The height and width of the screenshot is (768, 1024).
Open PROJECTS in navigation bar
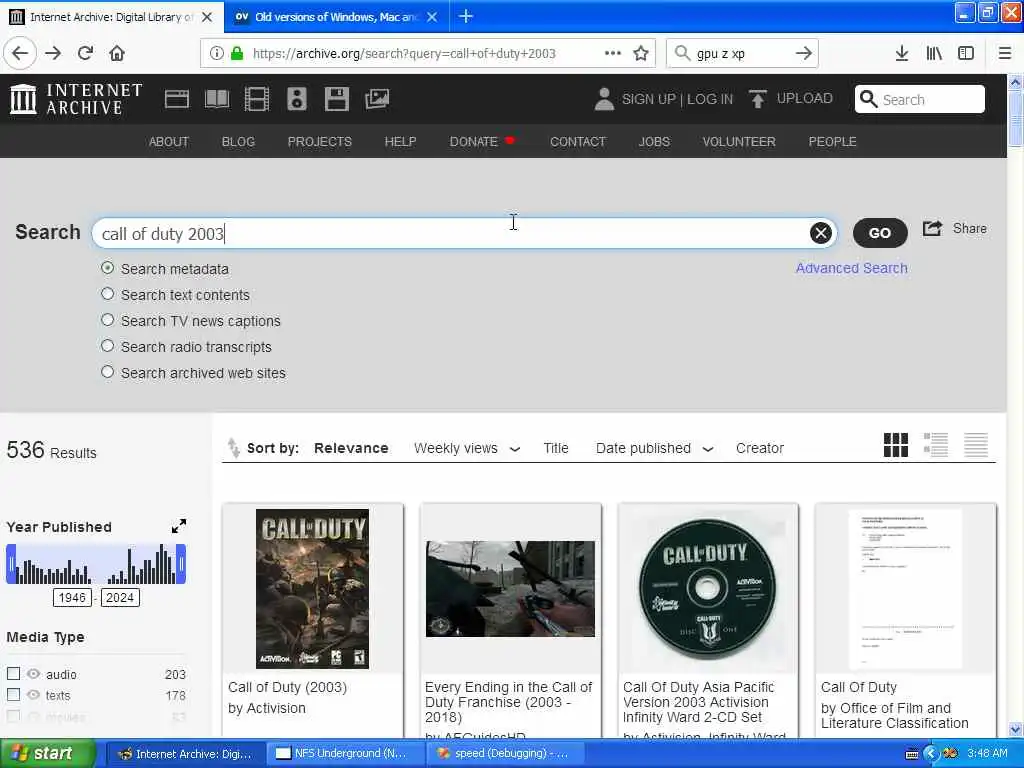pos(319,142)
